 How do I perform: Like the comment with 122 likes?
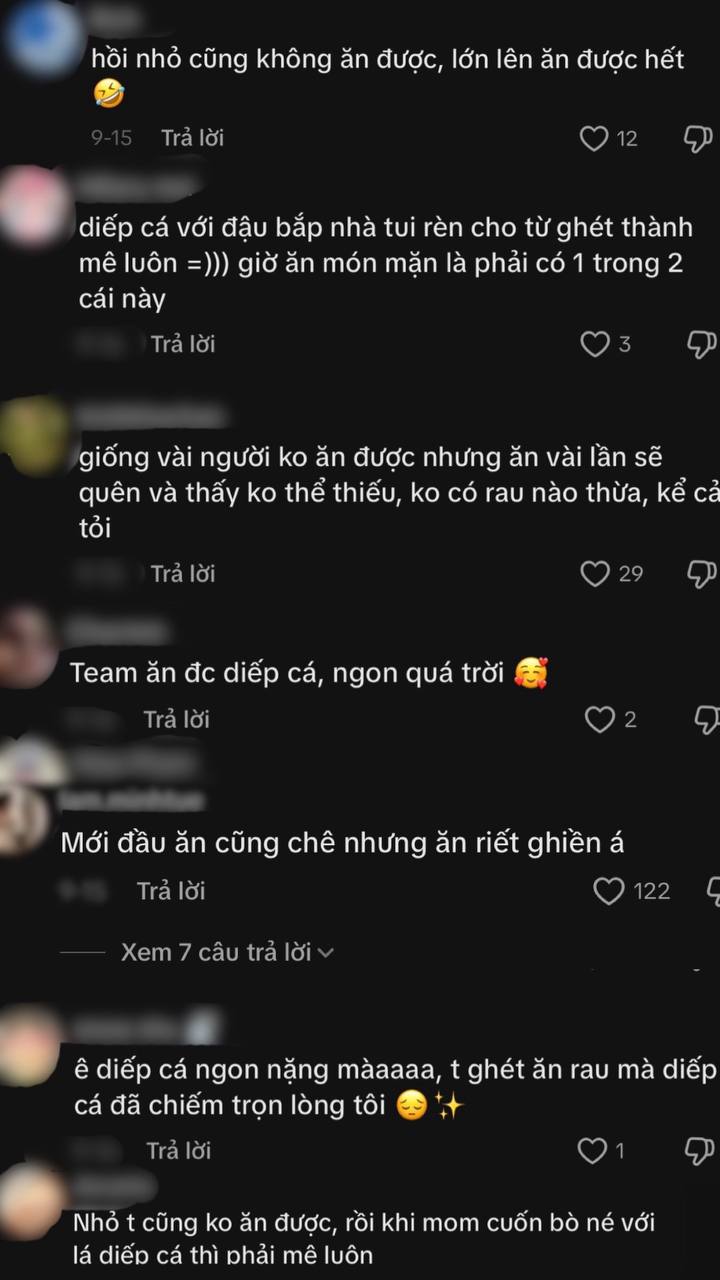point(609,891)
